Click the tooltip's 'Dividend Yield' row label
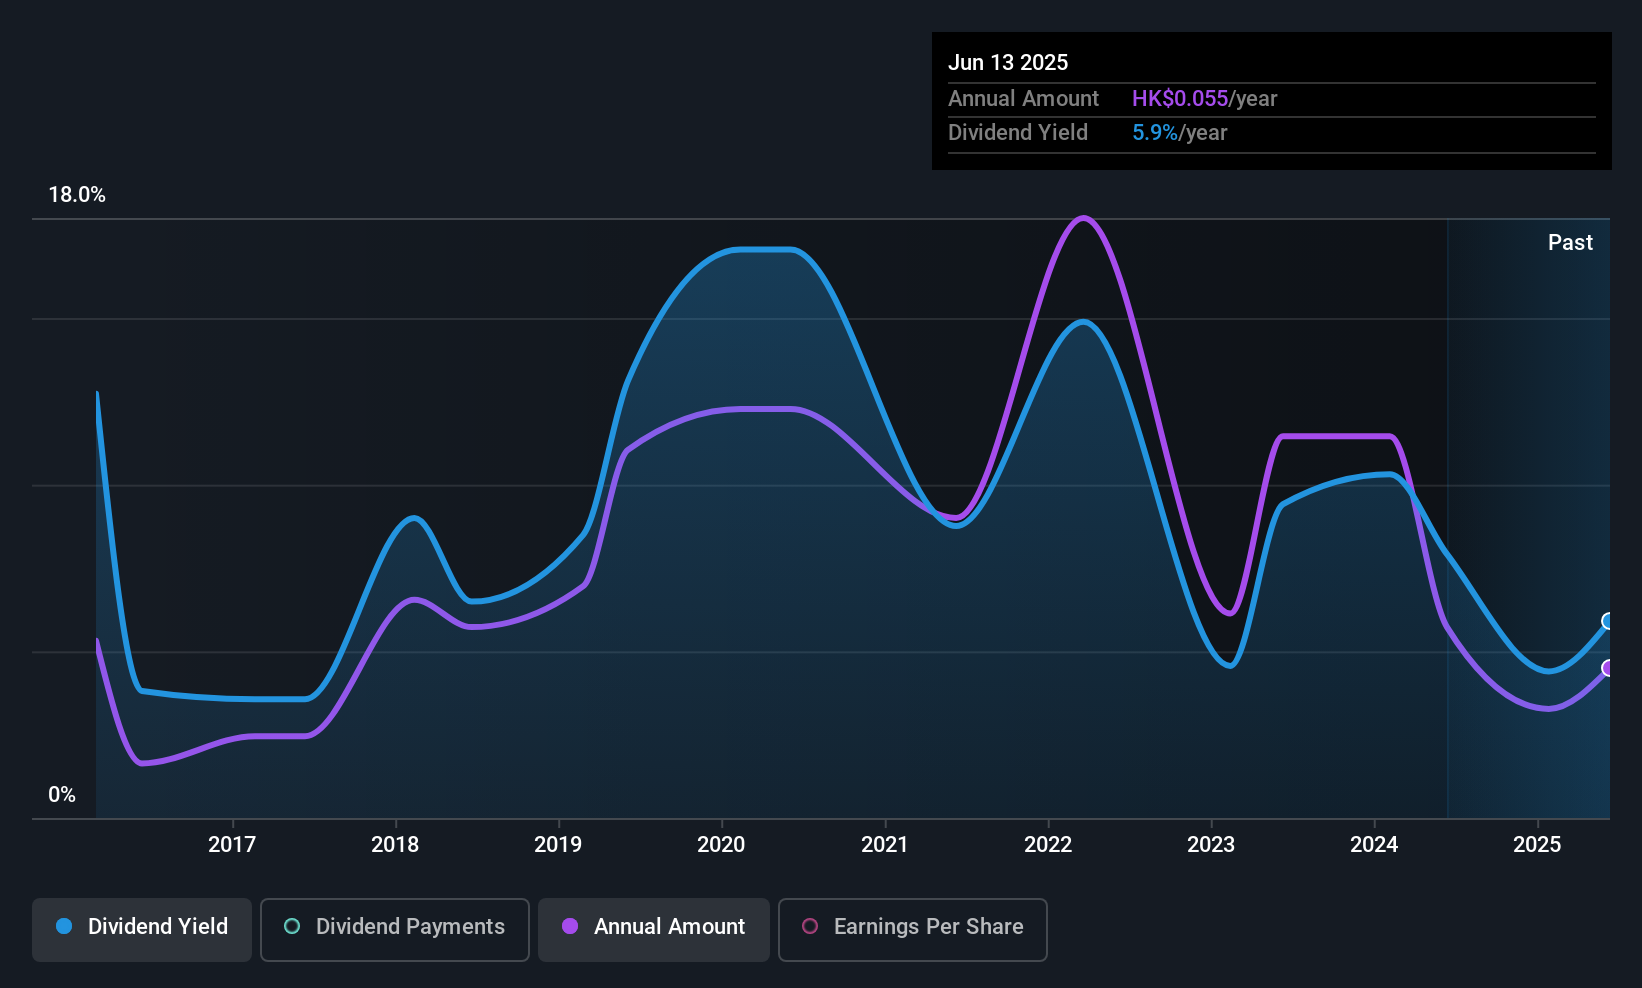The width and height of the screenshot is (1642, 988). [x=1018, y=133]
